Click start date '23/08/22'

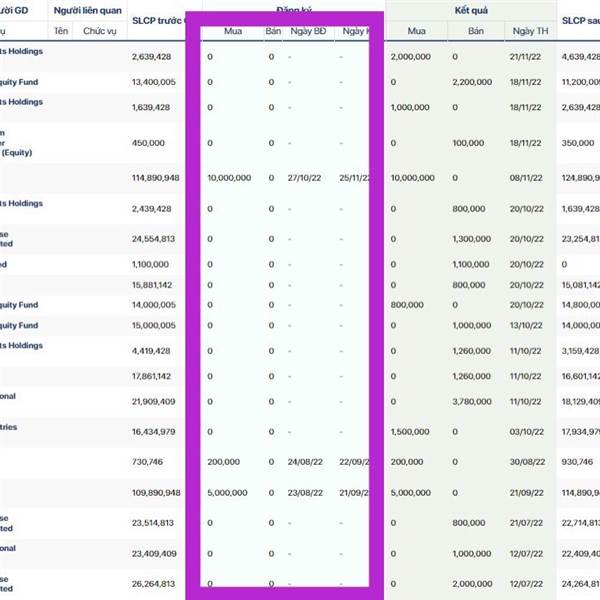point(305,493)
